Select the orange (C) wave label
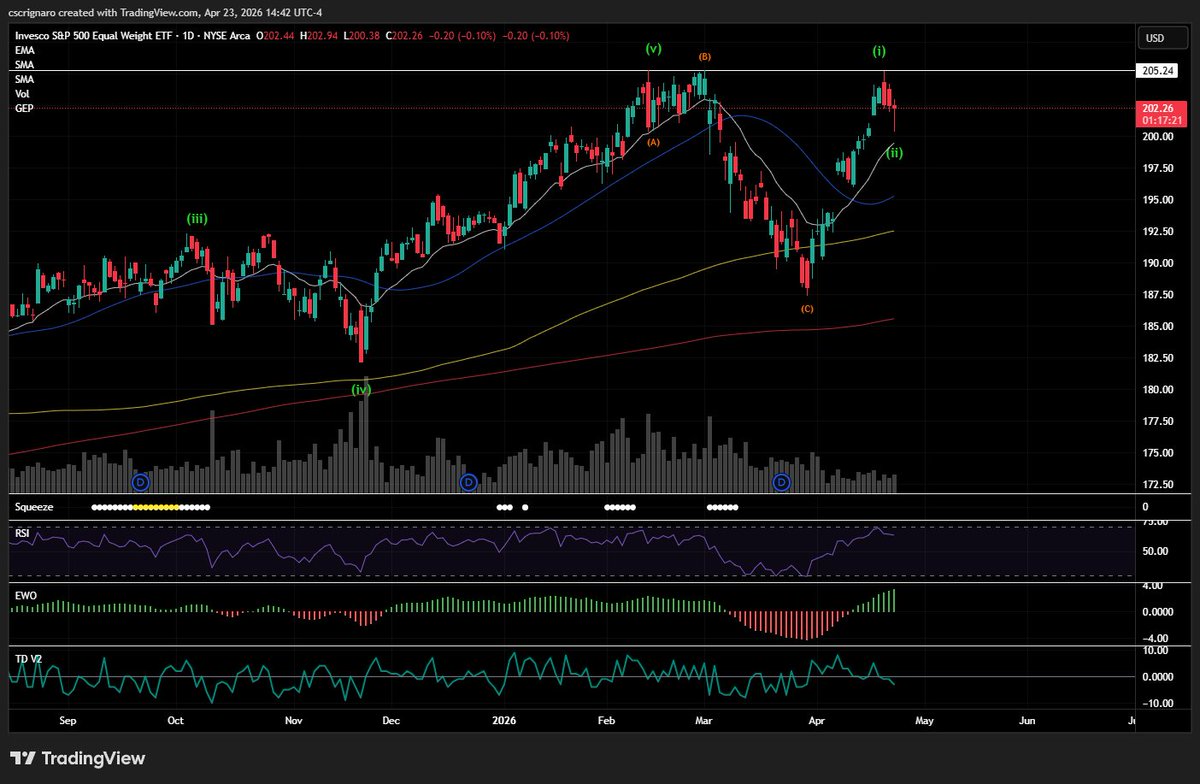The width and height of the screenshot is (1200, 784). [x=807, y=309]
